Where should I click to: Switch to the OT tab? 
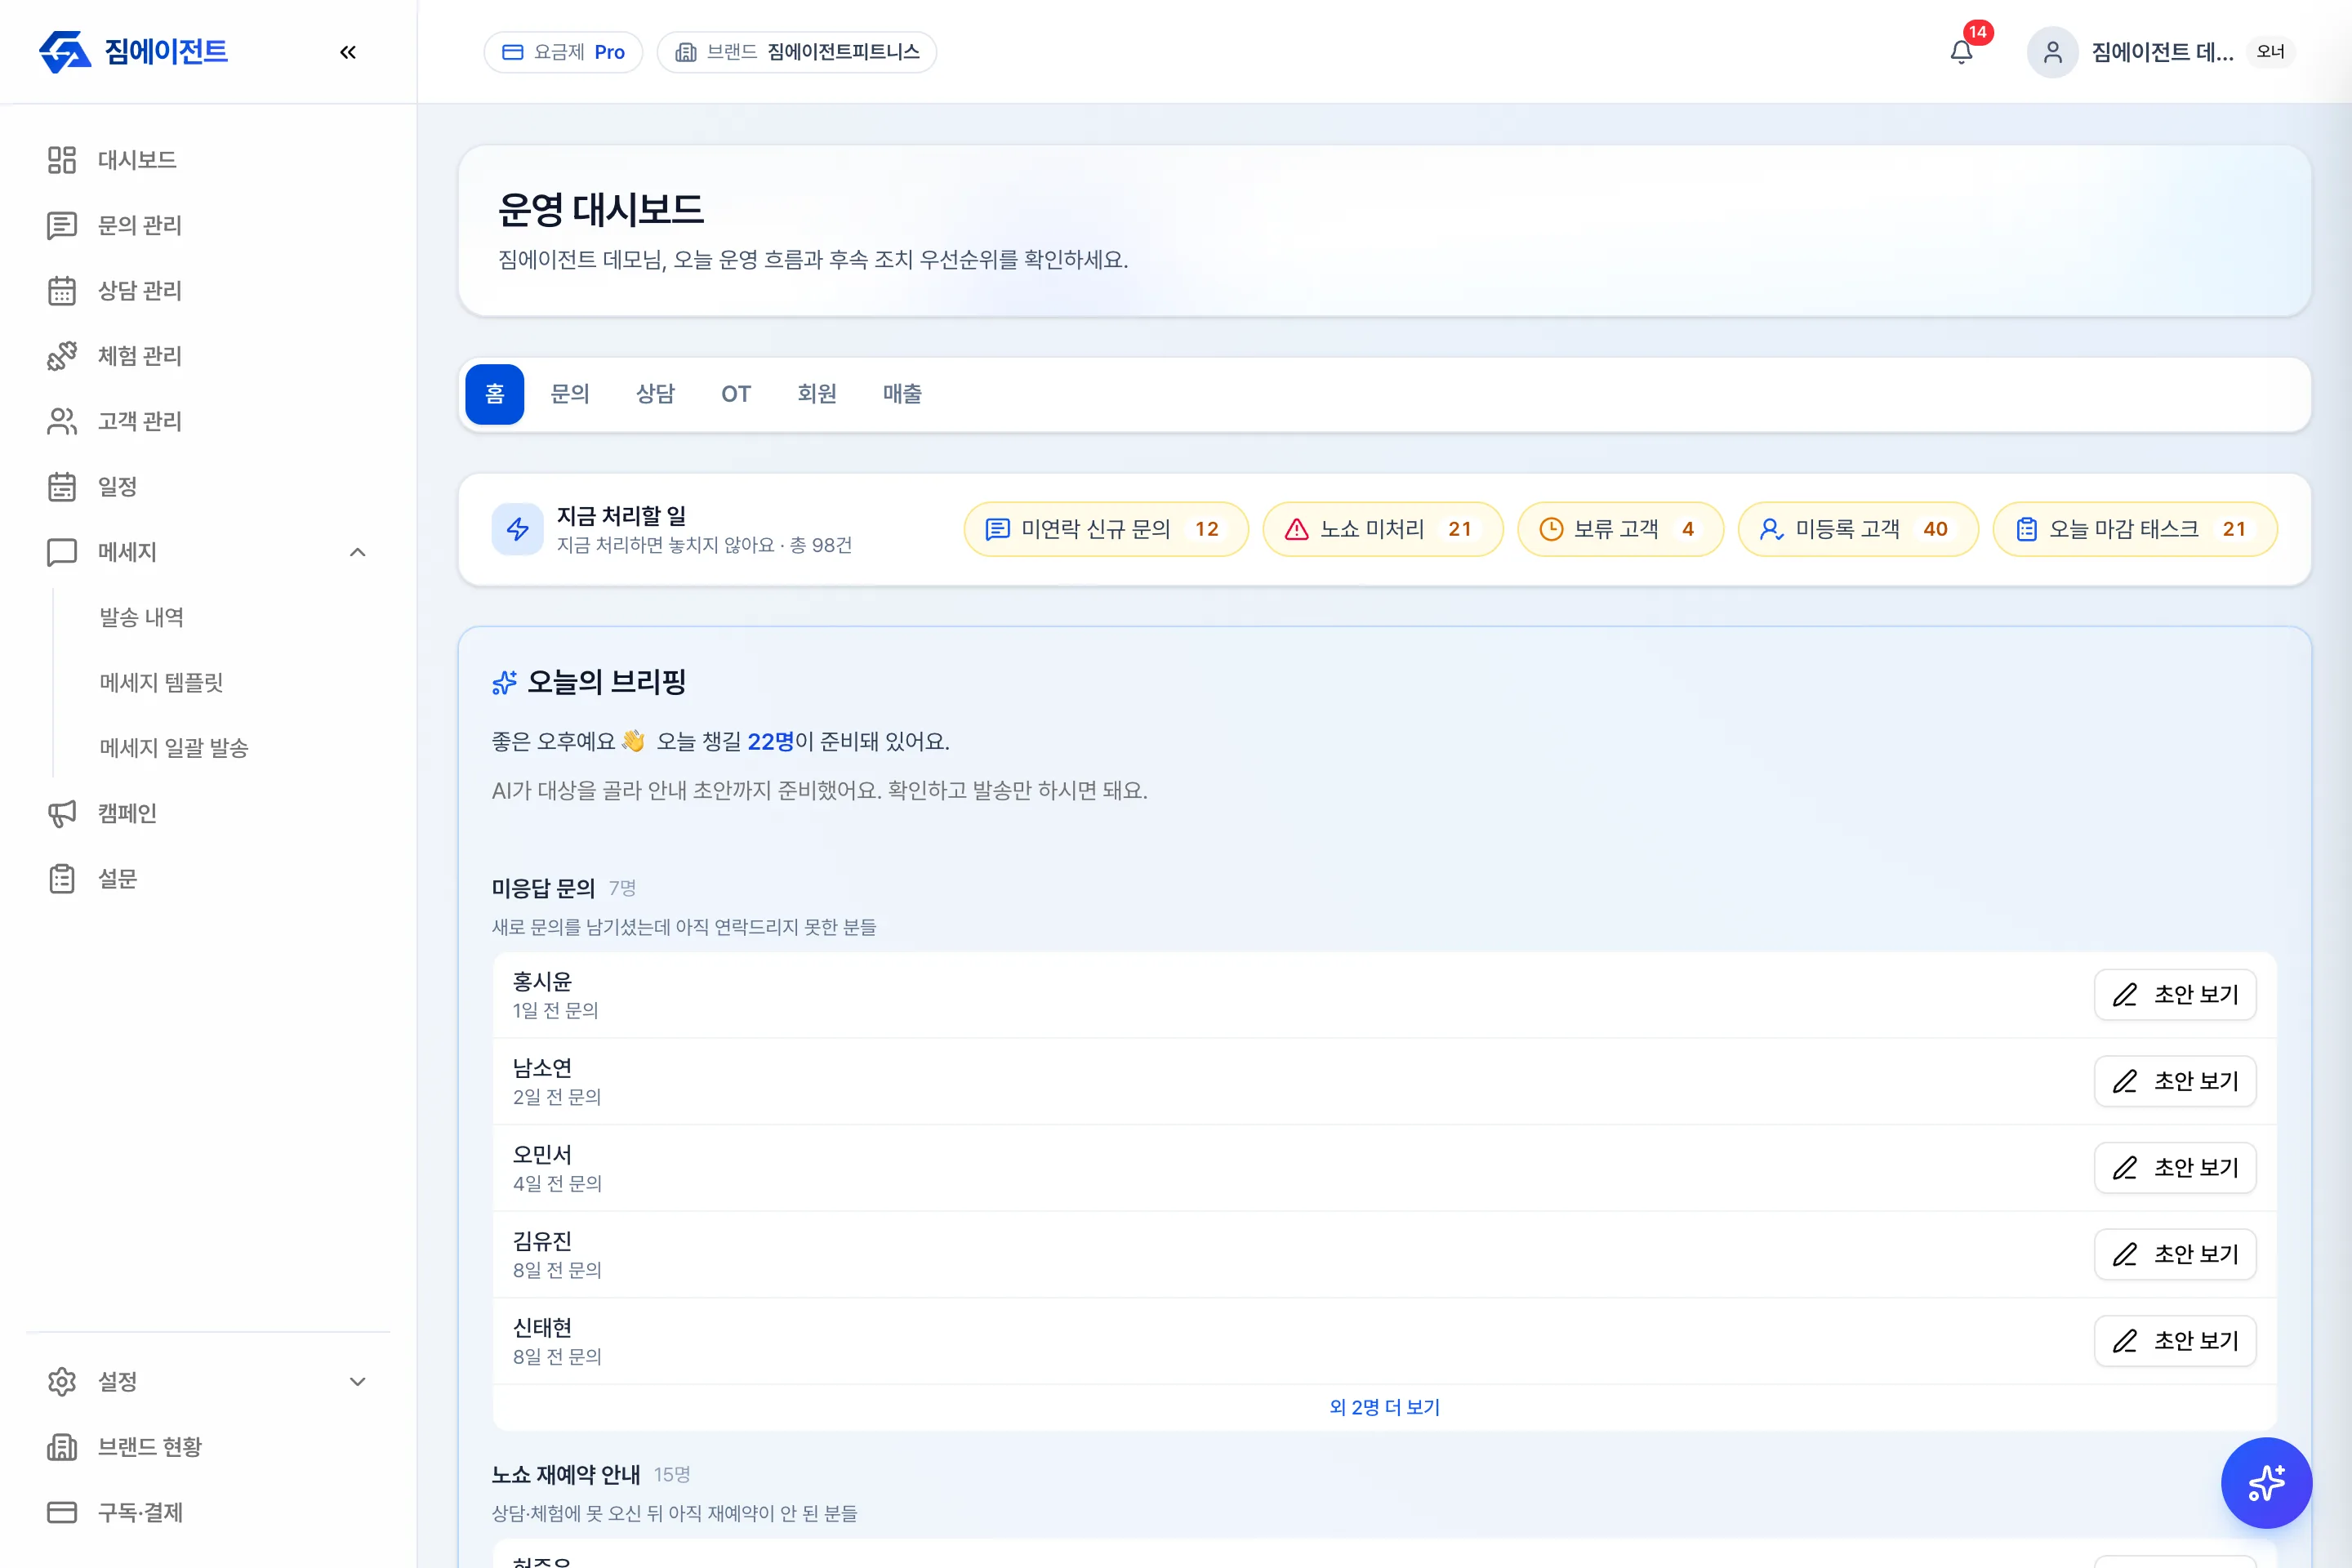(736, 394)
